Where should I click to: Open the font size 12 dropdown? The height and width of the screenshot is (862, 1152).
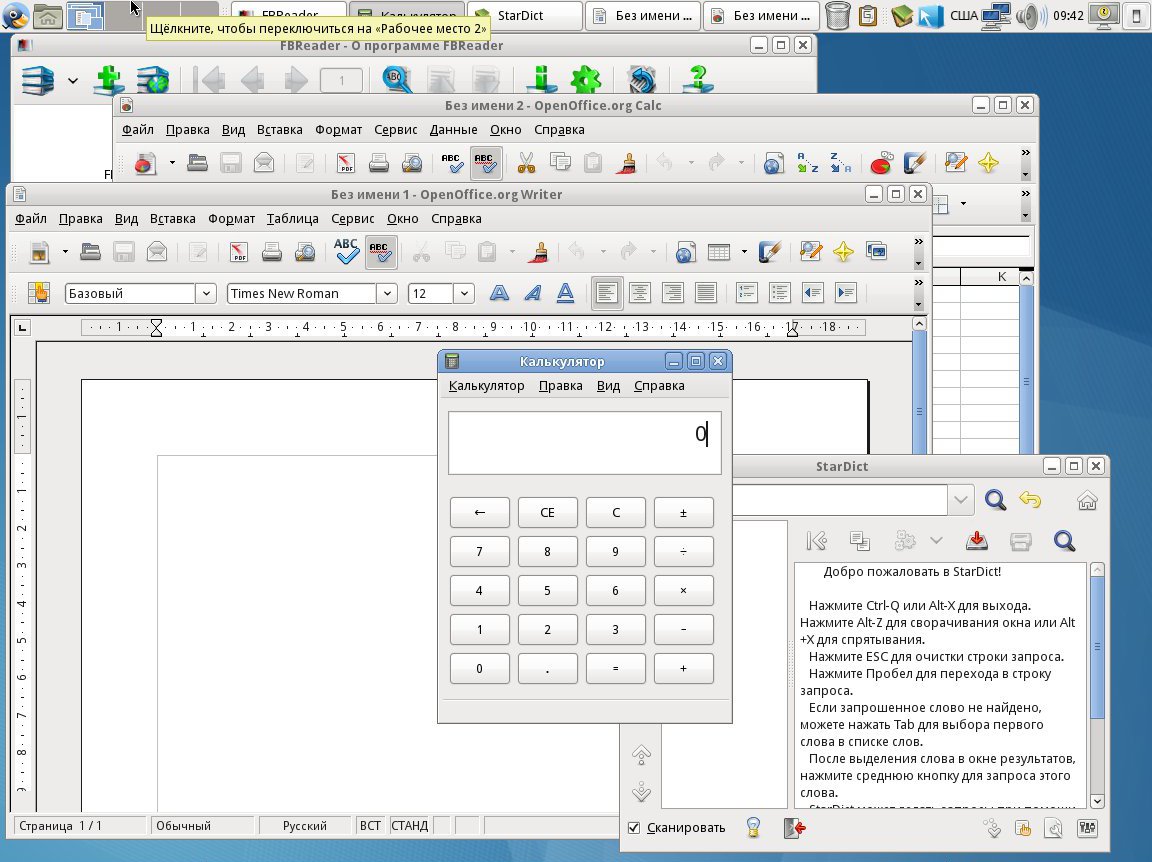click(x=464, y=293)
